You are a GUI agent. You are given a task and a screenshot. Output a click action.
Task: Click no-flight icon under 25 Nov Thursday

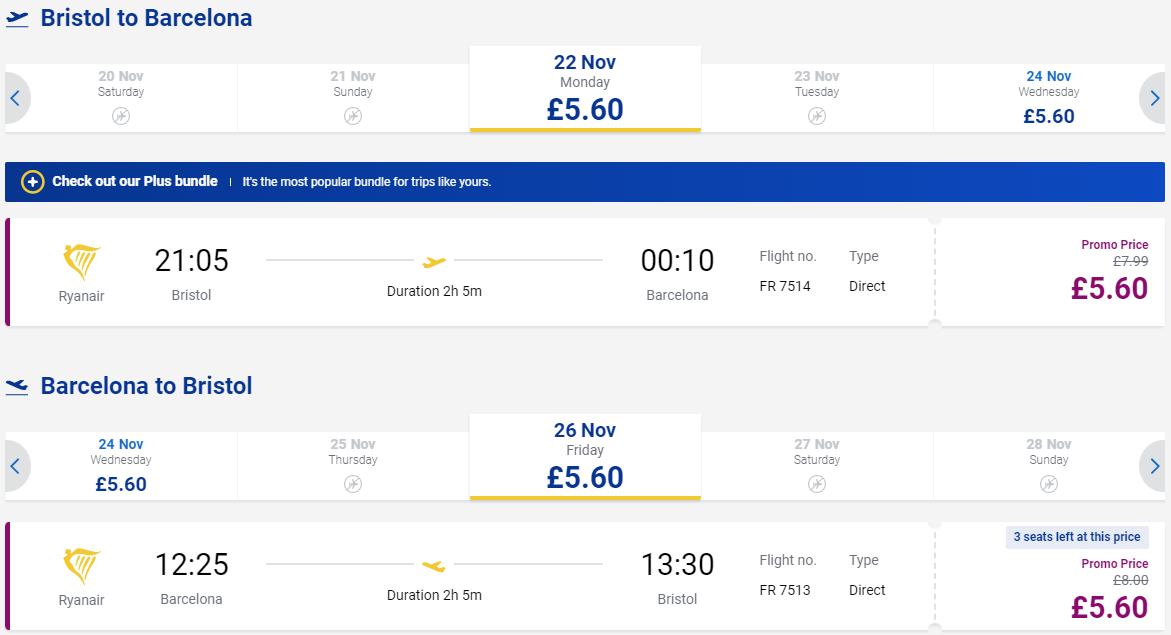[x=353, y=484]
